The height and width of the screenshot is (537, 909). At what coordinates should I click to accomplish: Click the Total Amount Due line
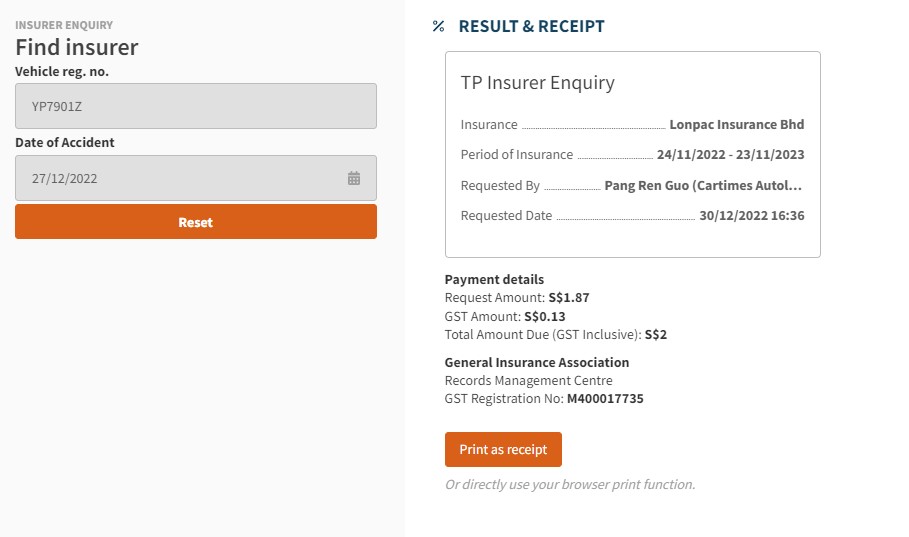[555, 335]
